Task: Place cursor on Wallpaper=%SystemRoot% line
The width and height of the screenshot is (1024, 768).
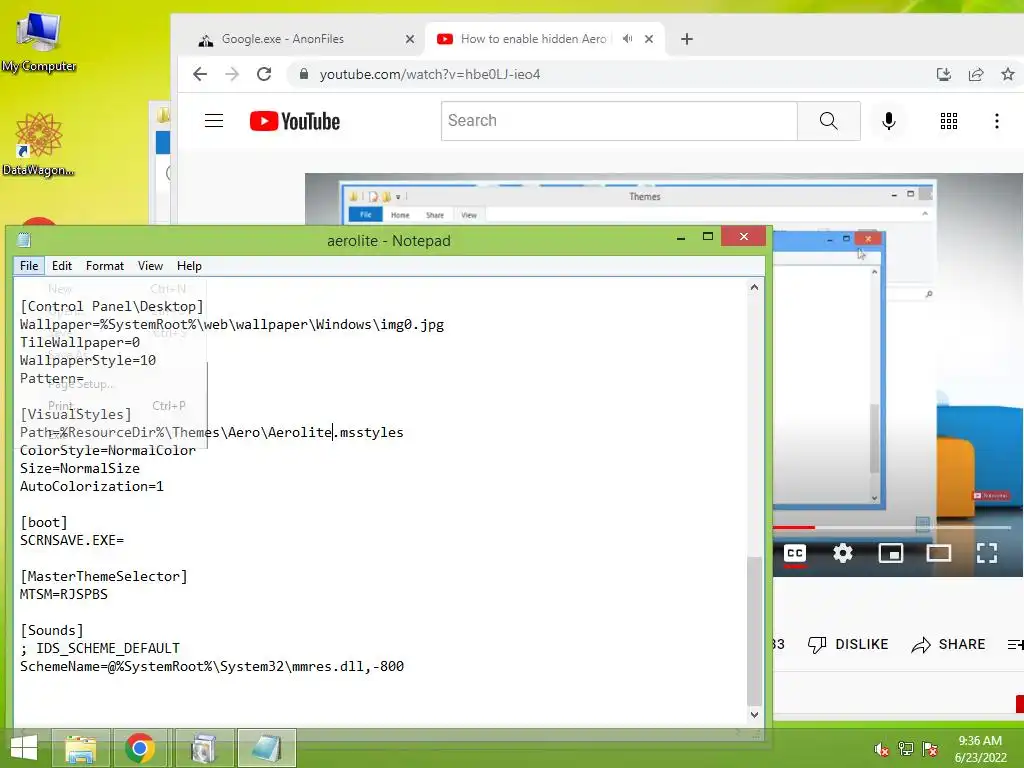Action: [232, 325]
